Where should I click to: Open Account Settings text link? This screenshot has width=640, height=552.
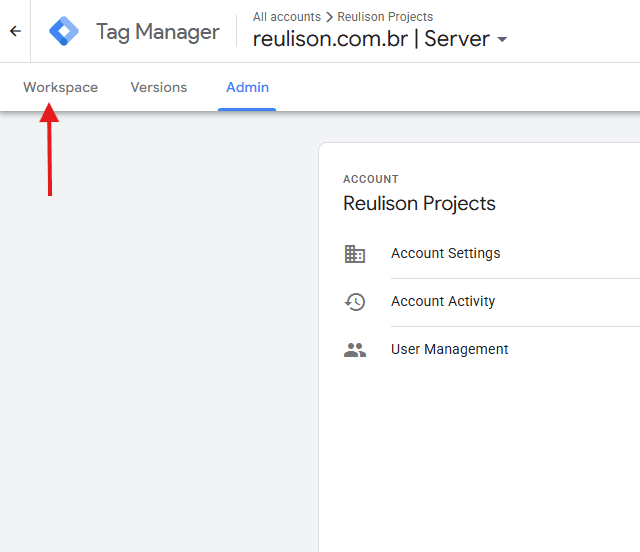click(x=445, y=254)
